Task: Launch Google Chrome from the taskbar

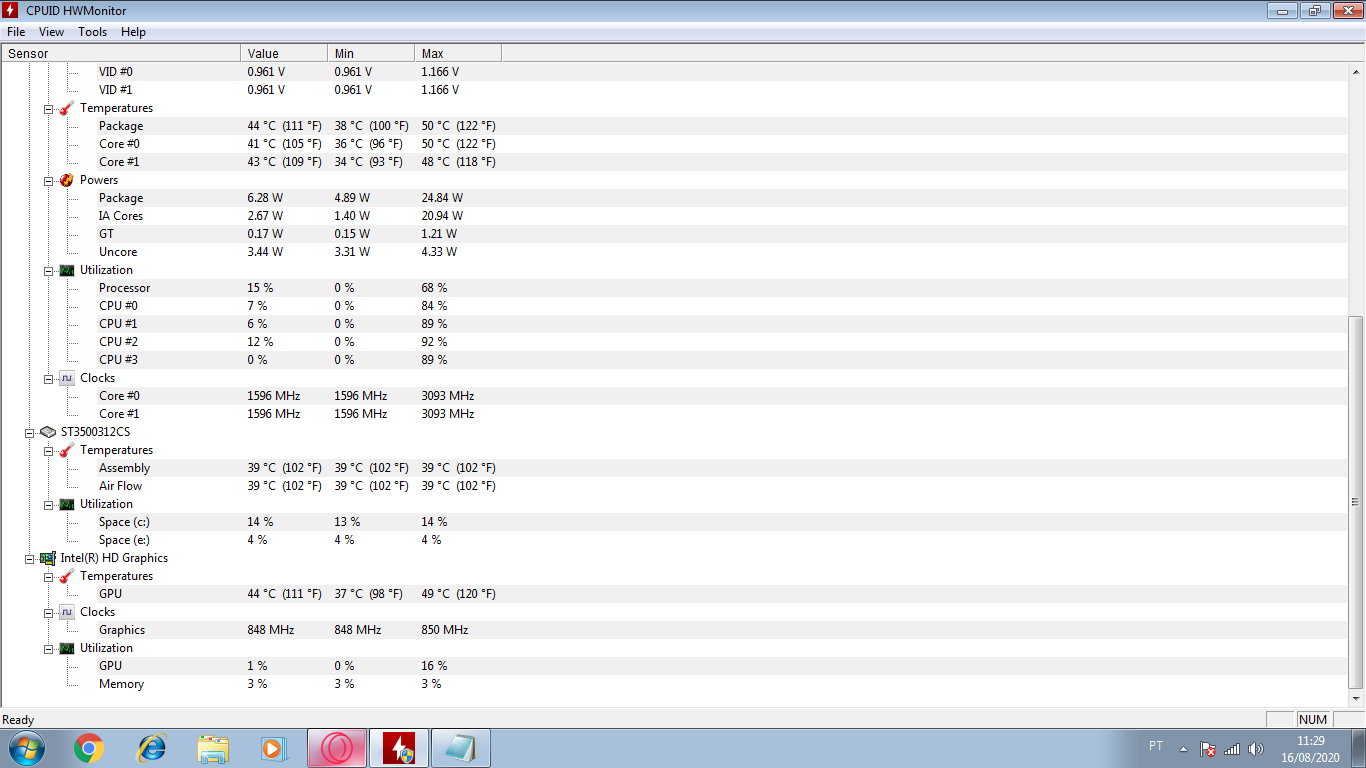Action: (x=89, y=748)
